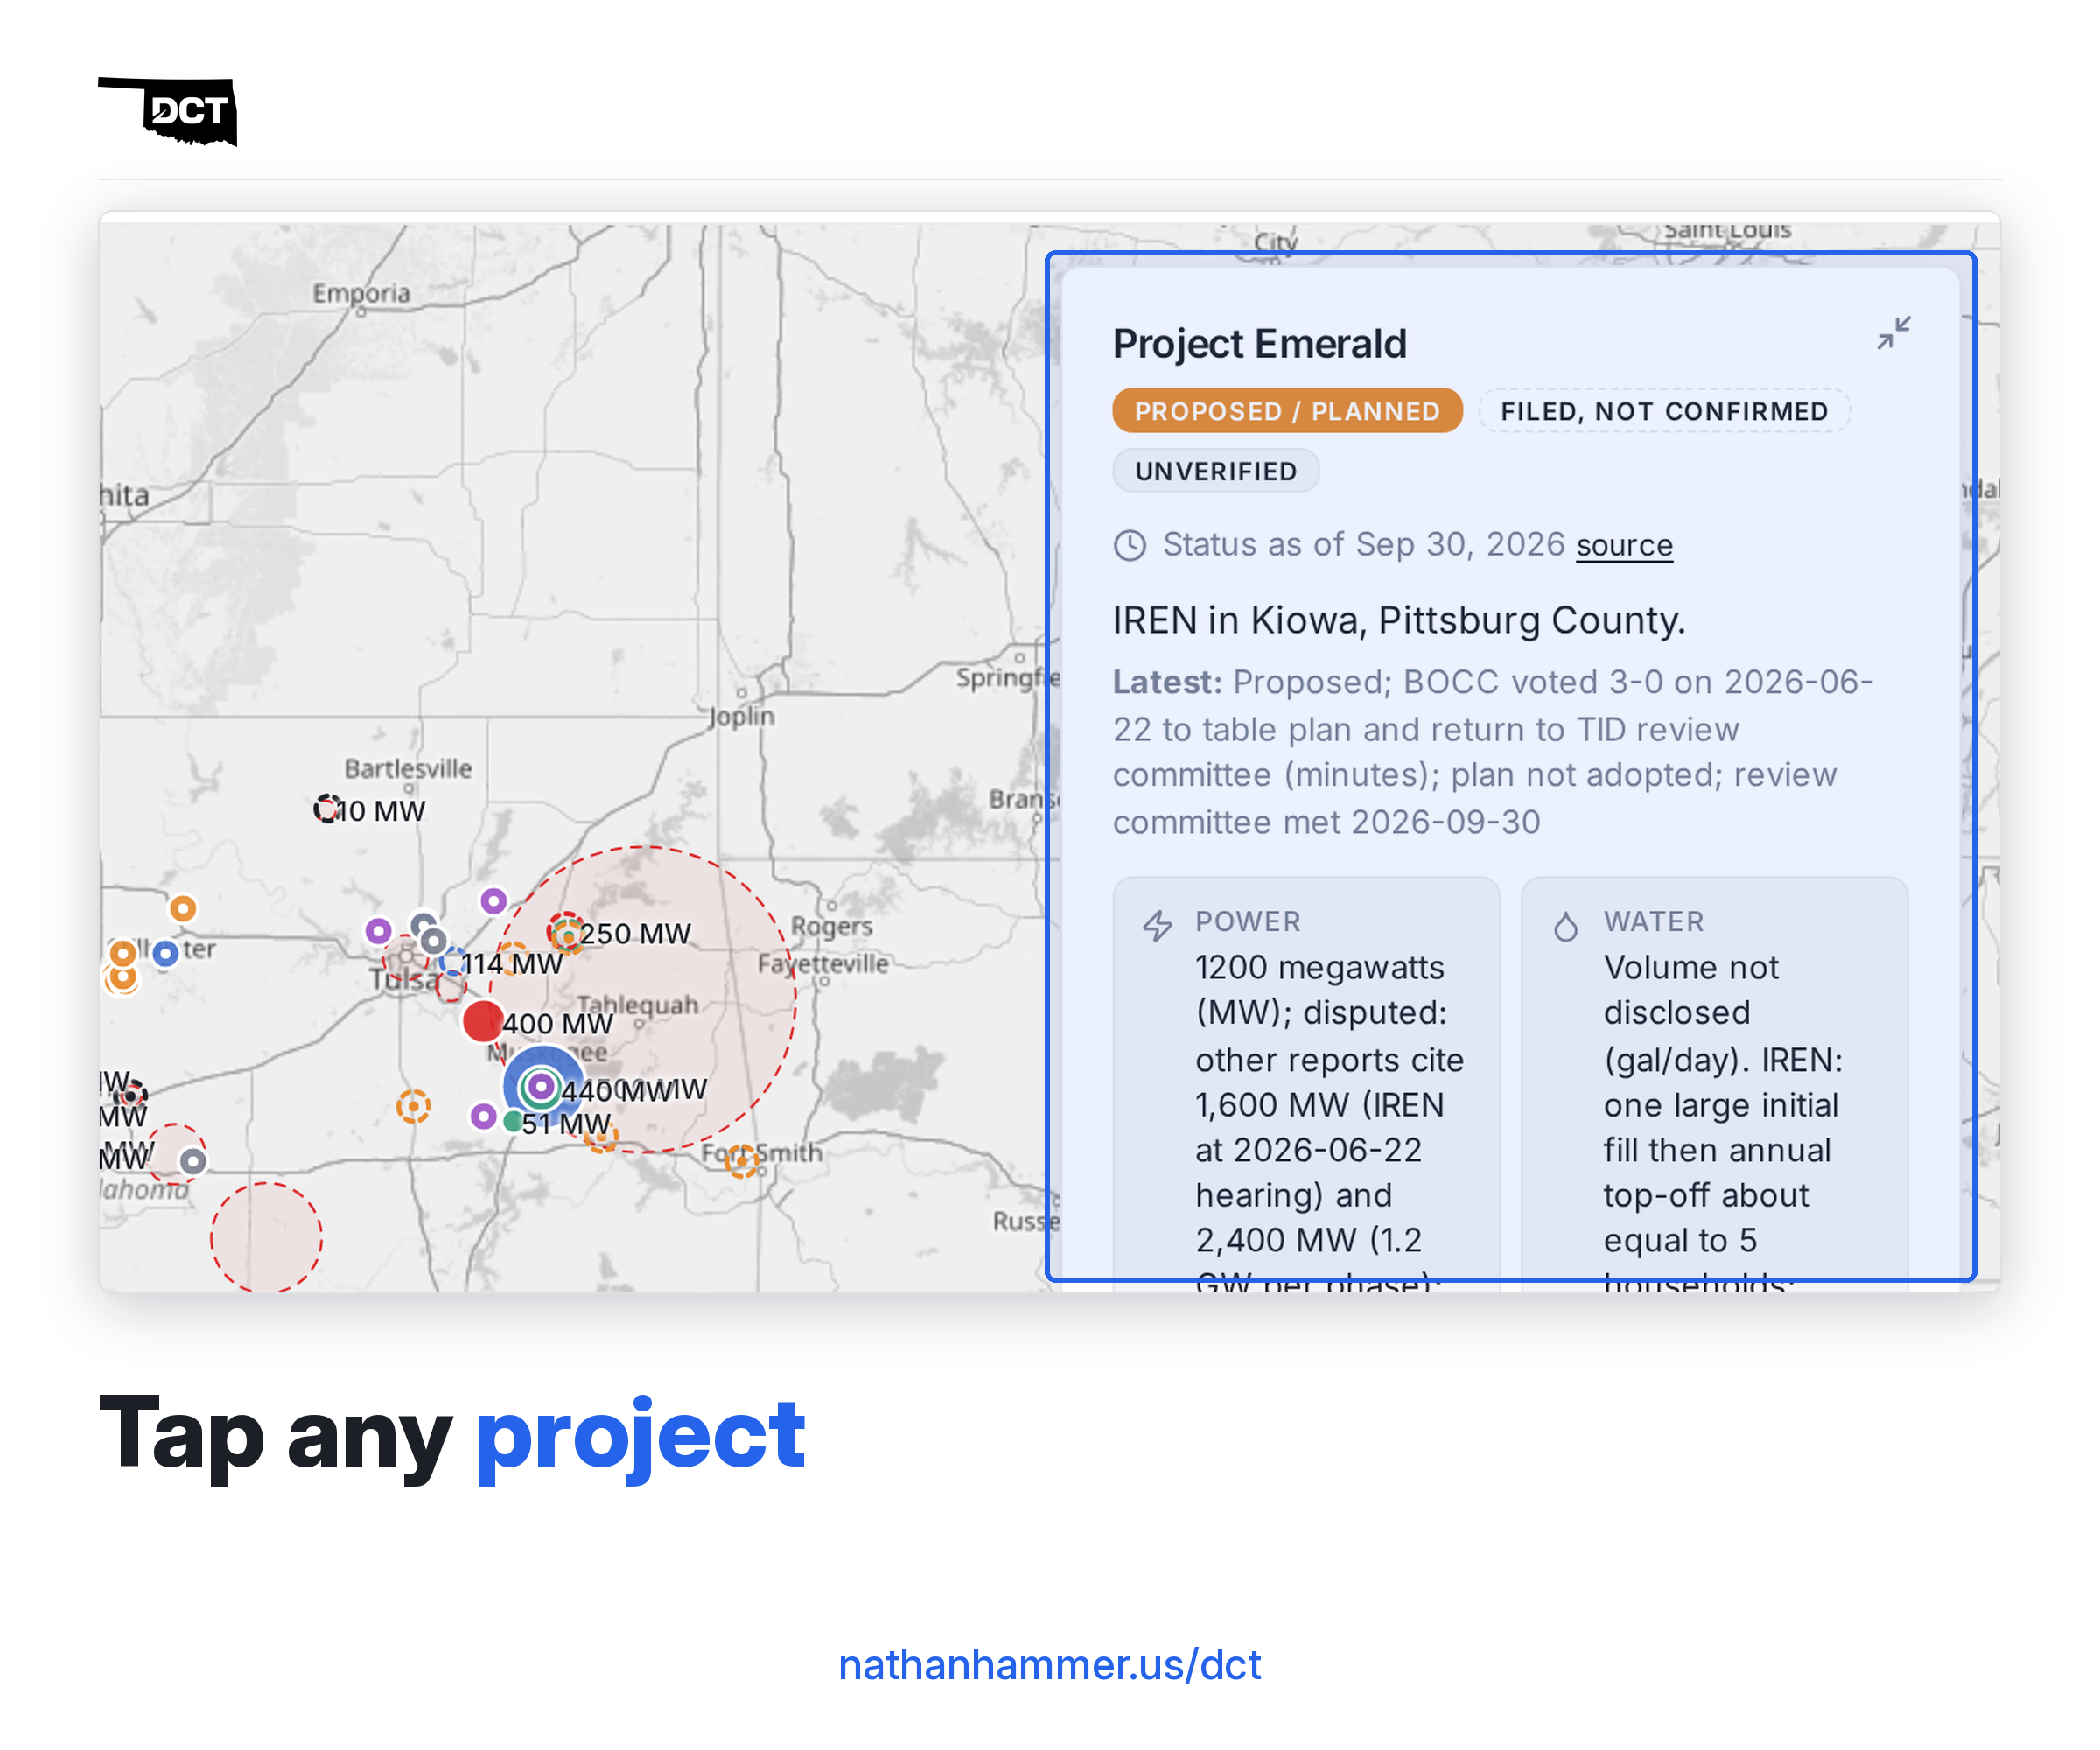Open the source link next to the status date
The image size is (2100, 1750).
point(1624,545)
